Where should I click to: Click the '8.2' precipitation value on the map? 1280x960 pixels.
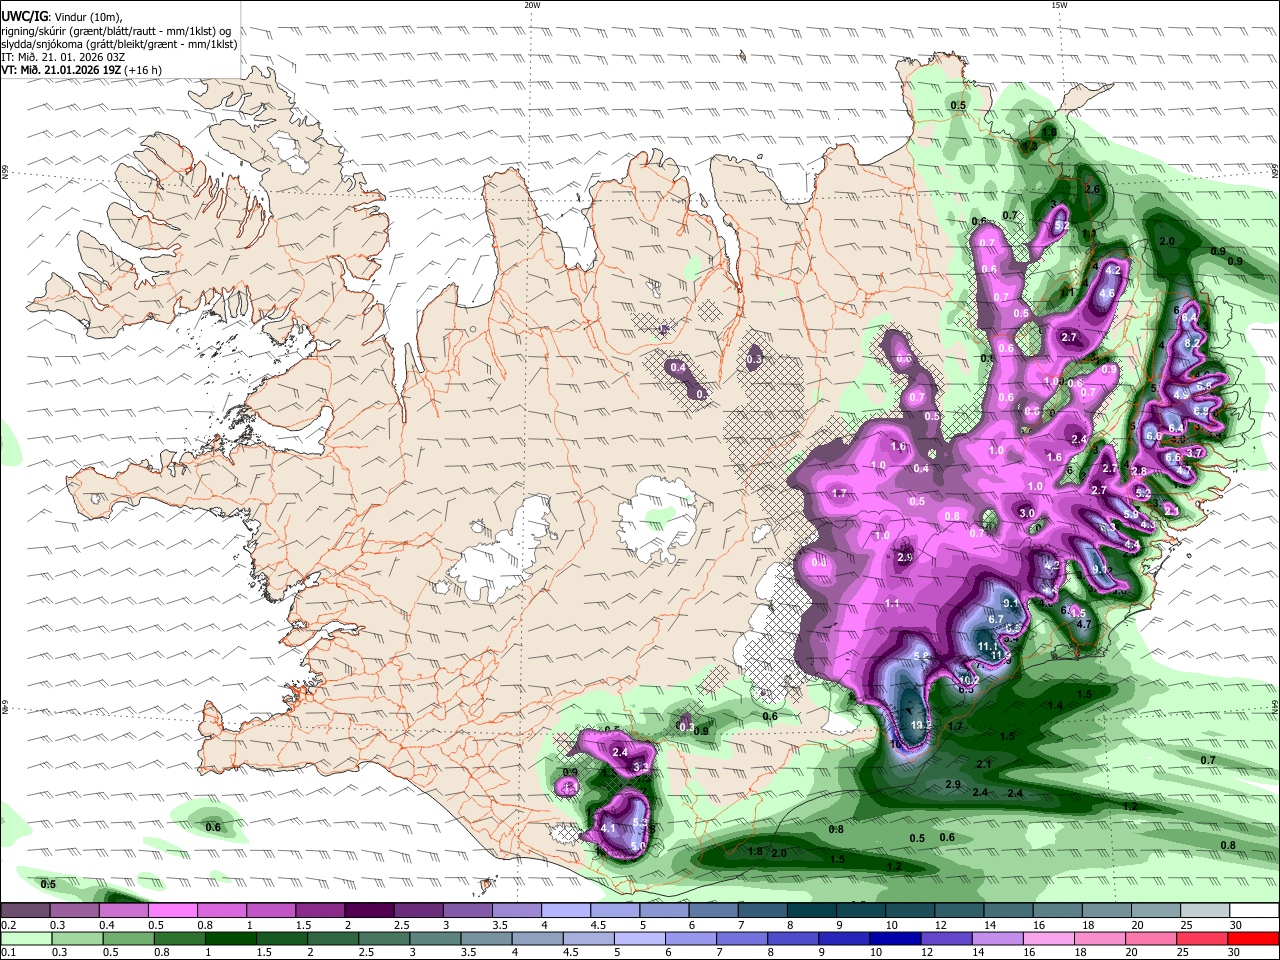[x=1191, y=342]
